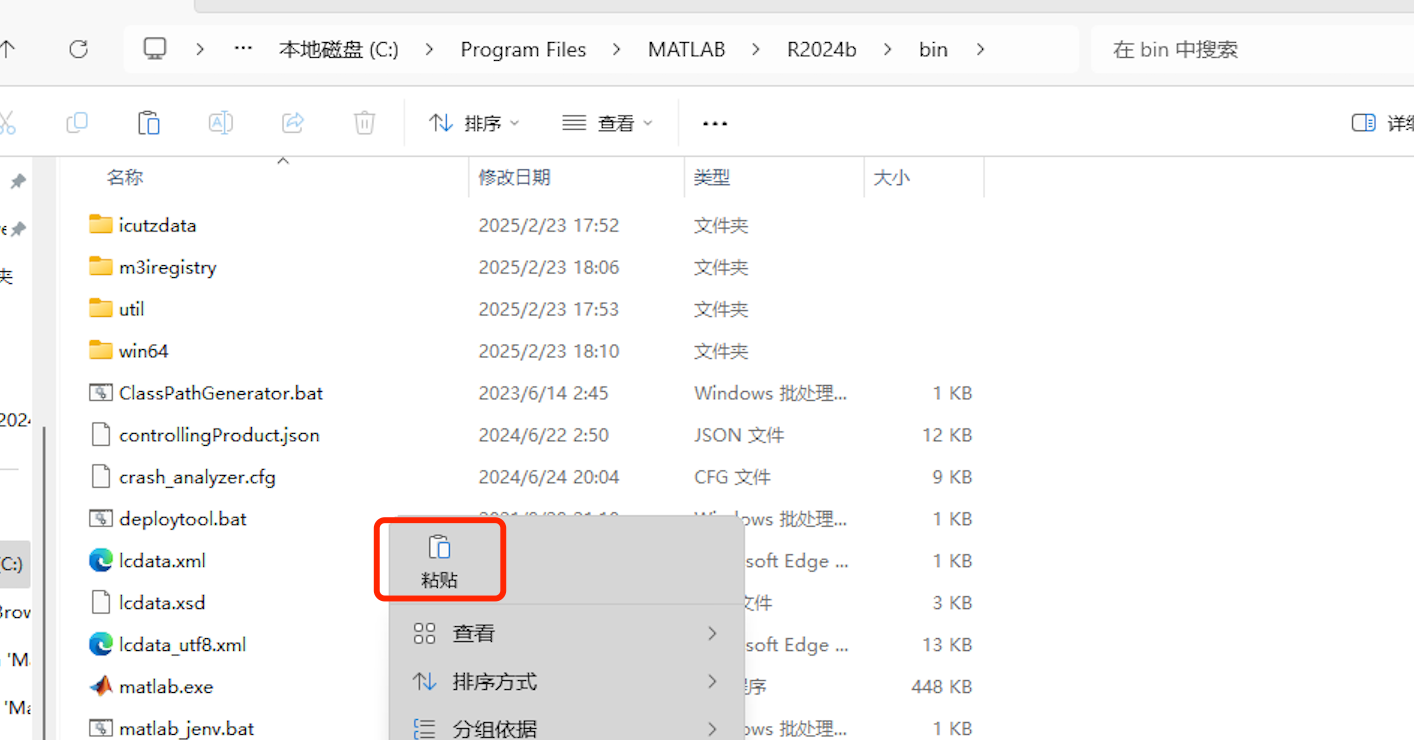Click the type text JSON 文件

coord(739,435)
